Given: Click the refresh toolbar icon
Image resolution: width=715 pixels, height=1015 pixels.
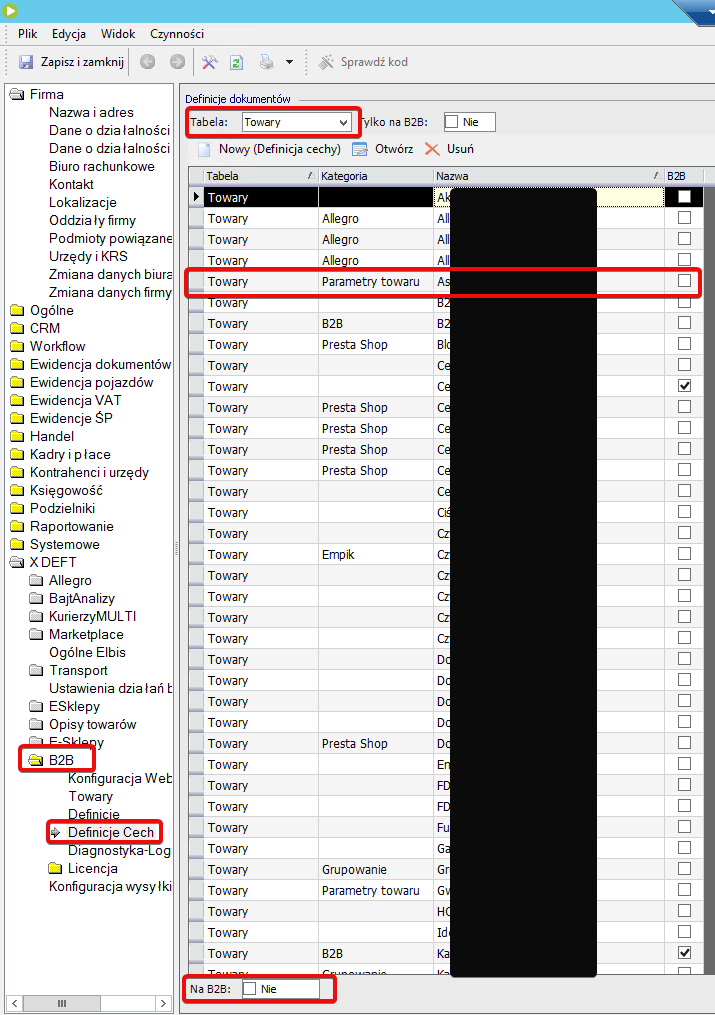Looking at the screenshot, I should coord(237,62).
